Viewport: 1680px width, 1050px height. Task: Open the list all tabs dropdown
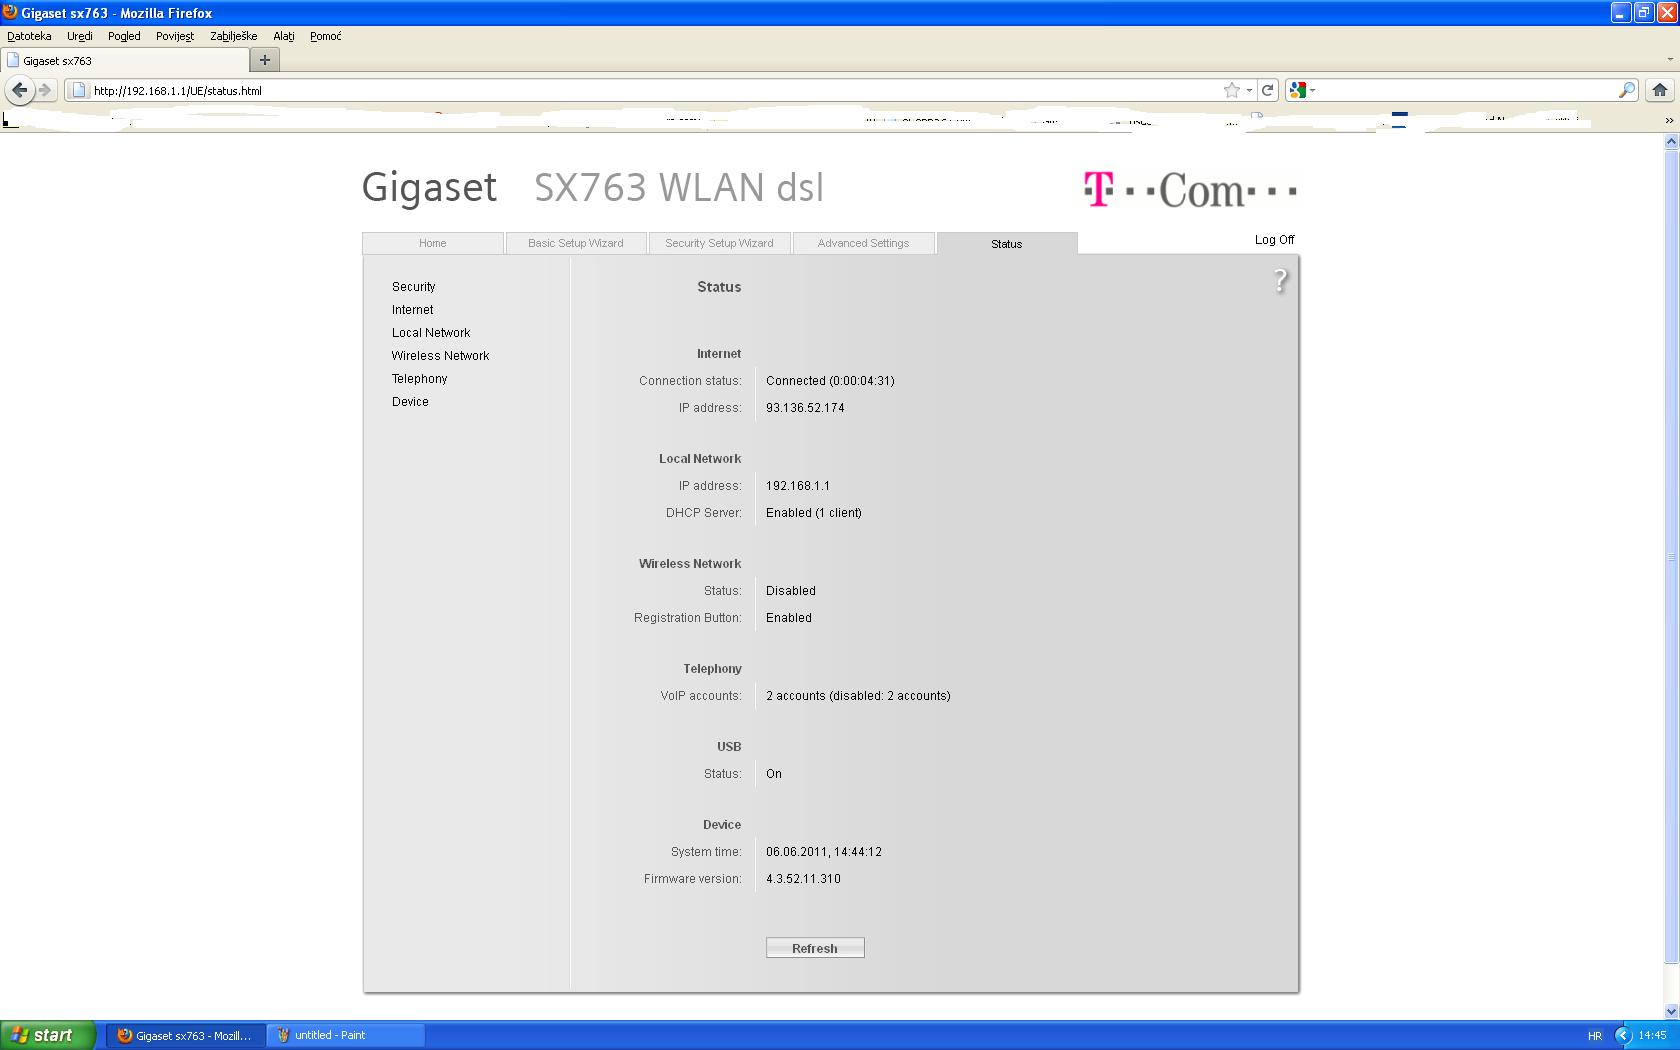pyautogui.click(x=1669, y=60)
